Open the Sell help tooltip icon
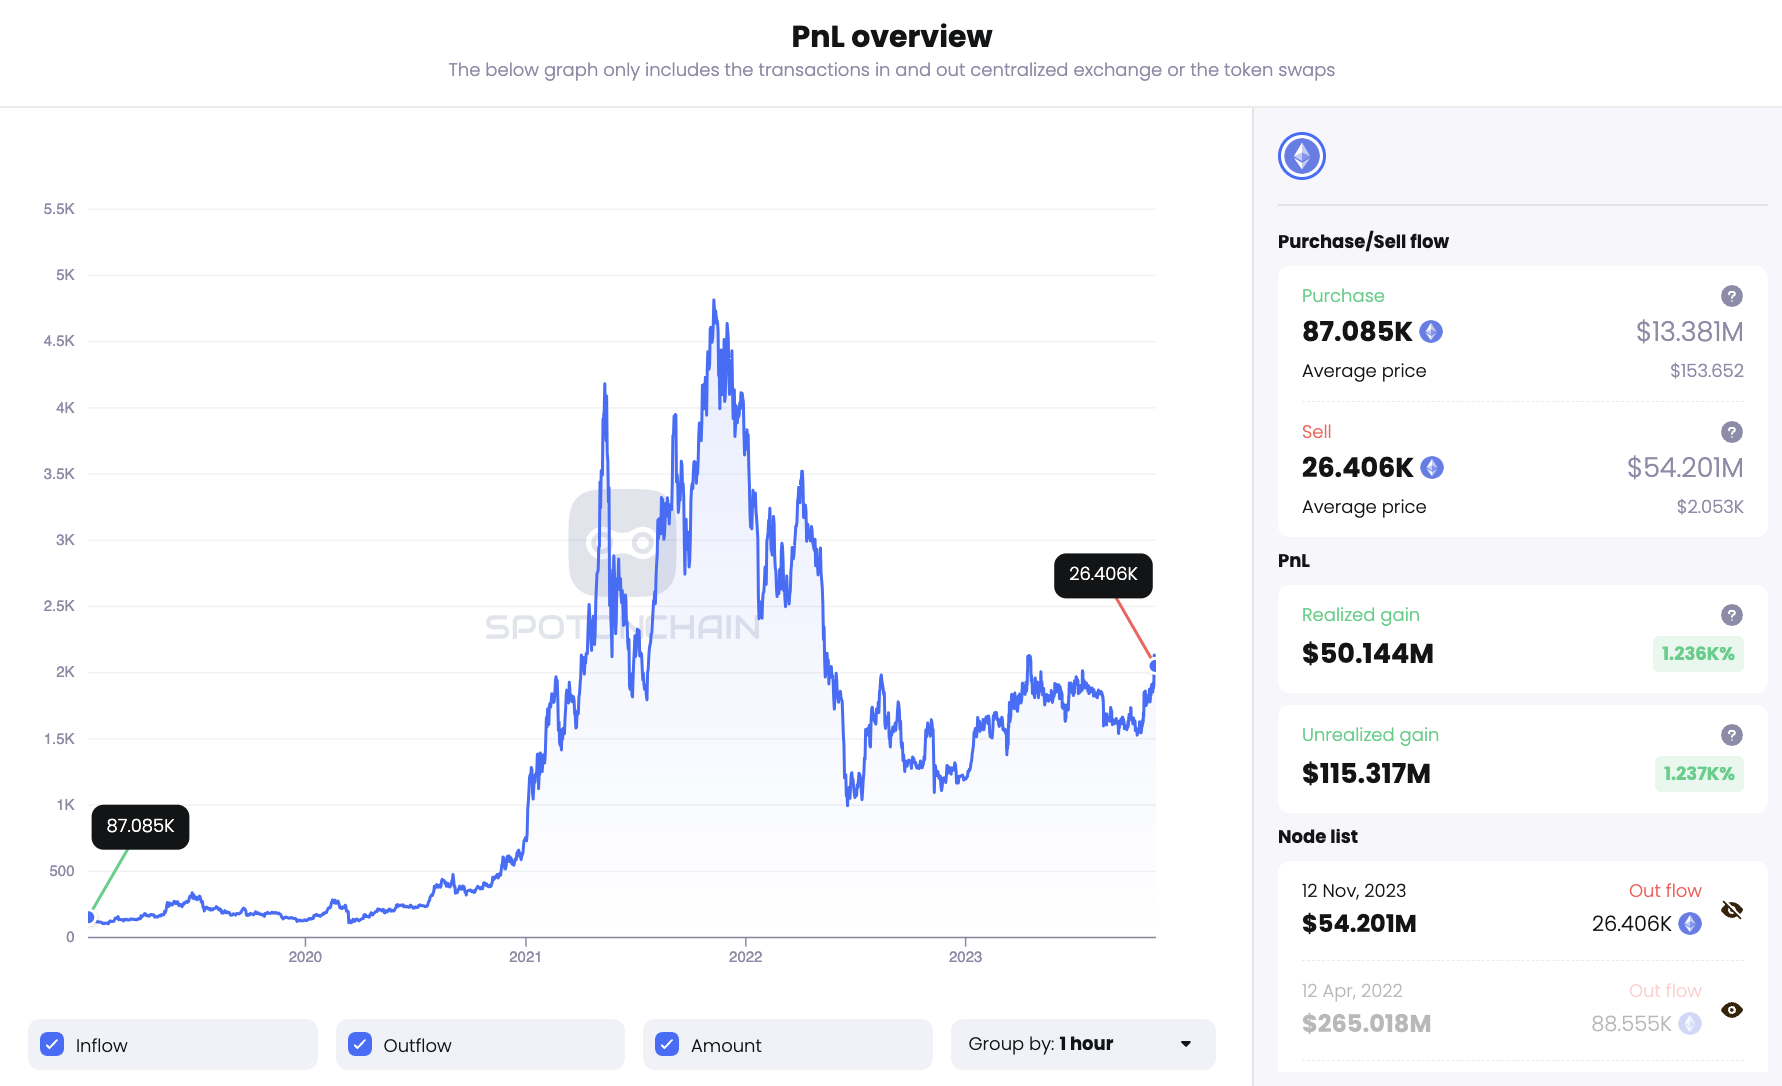 click(x=1733, y=432)
